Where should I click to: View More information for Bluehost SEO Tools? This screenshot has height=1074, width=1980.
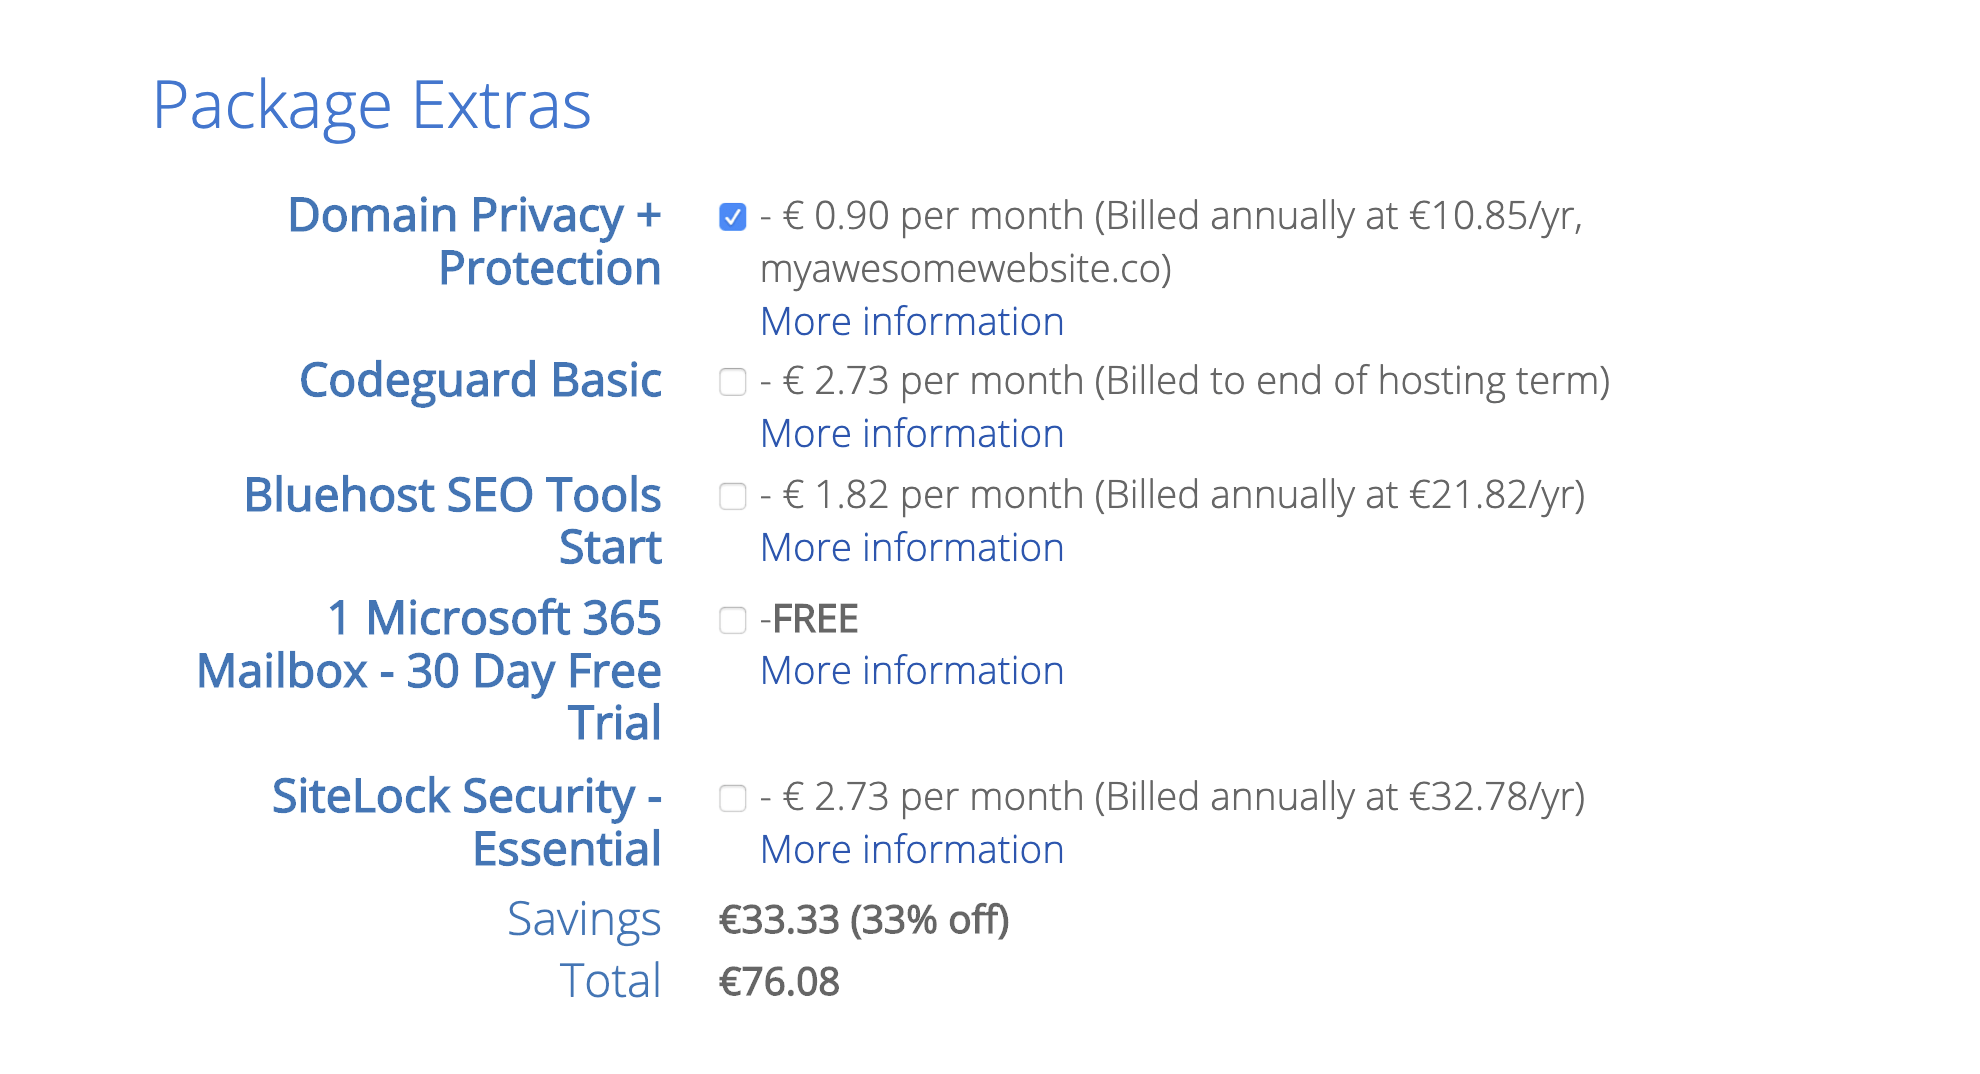pos(911,548)
